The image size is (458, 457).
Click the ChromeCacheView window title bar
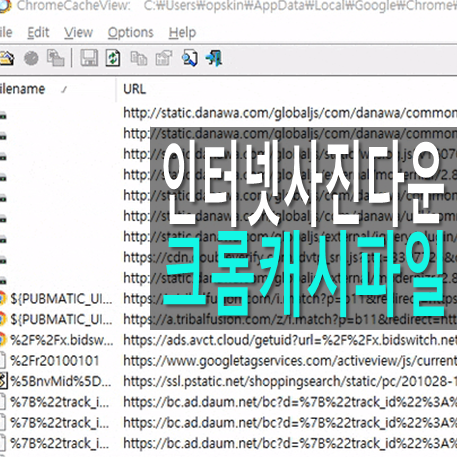tap(229, 6)
